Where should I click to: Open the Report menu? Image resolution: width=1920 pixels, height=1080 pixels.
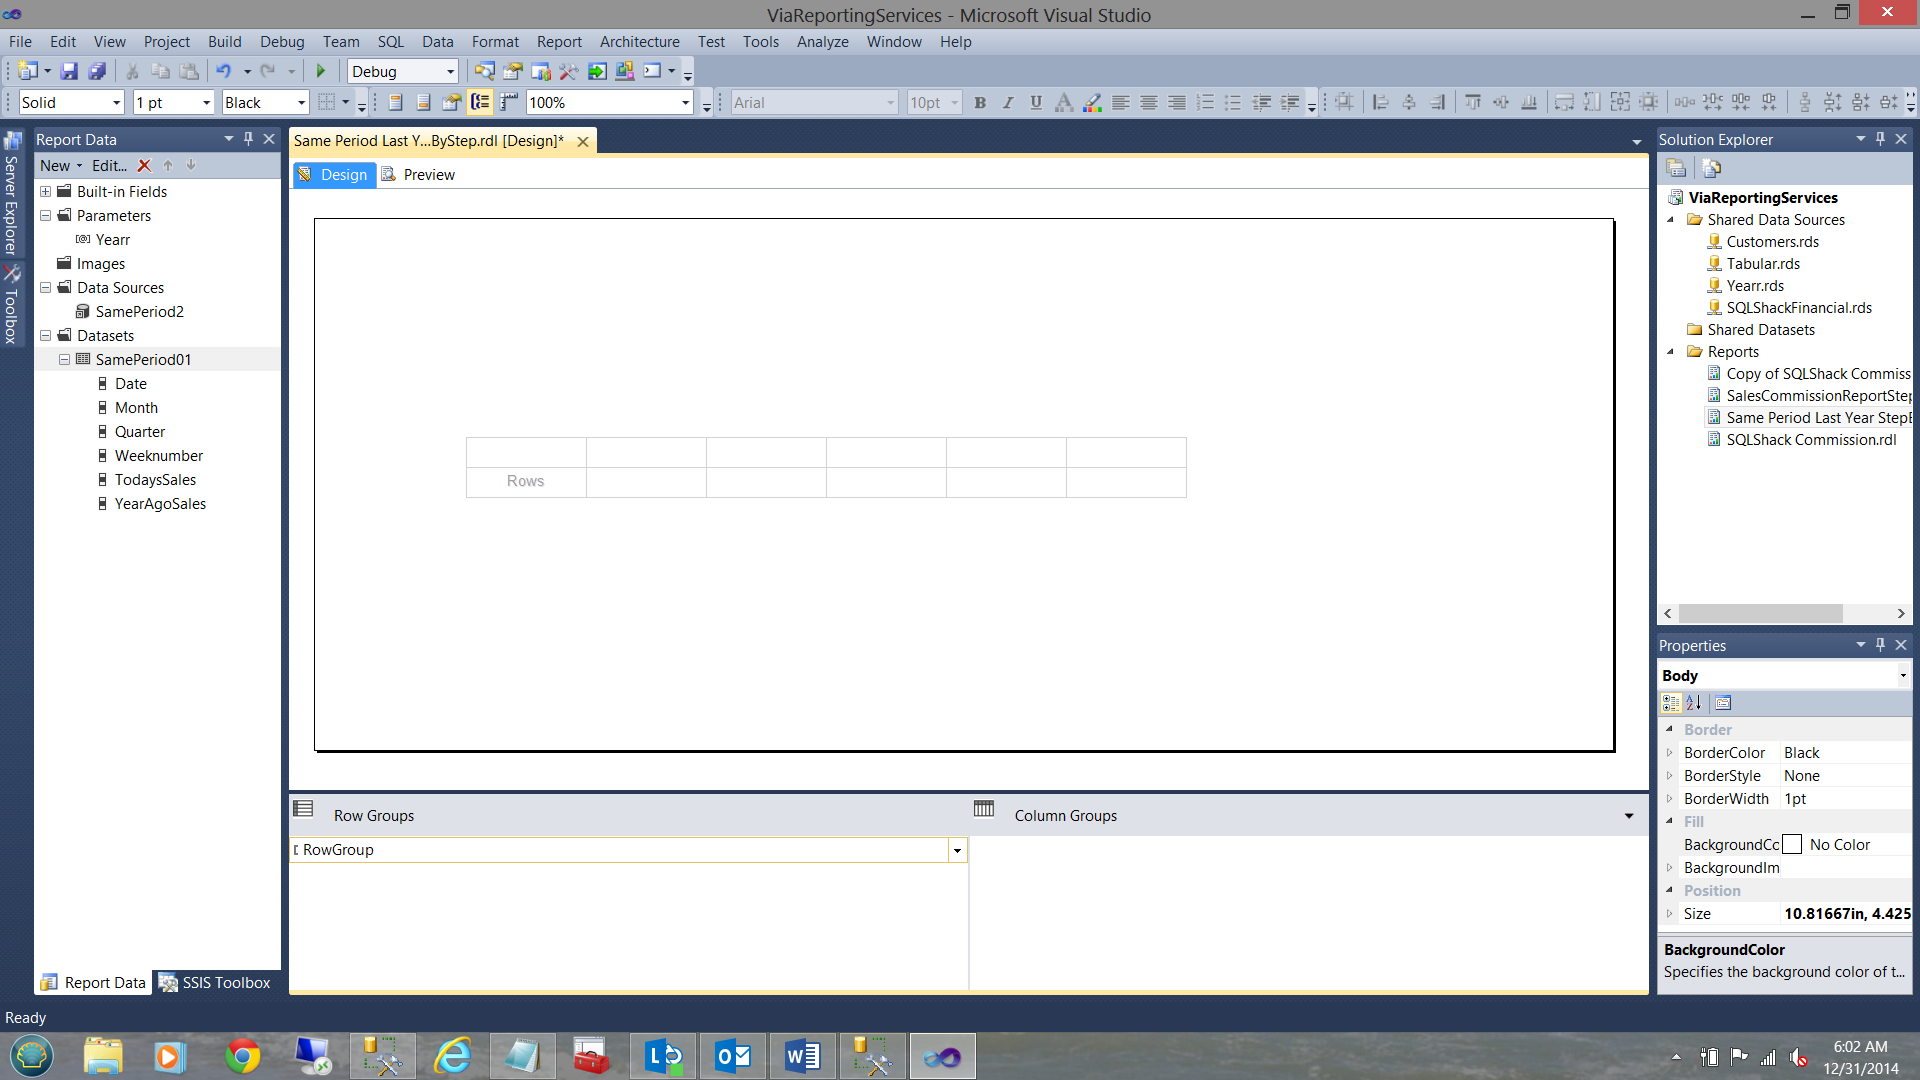coord(558,42)
